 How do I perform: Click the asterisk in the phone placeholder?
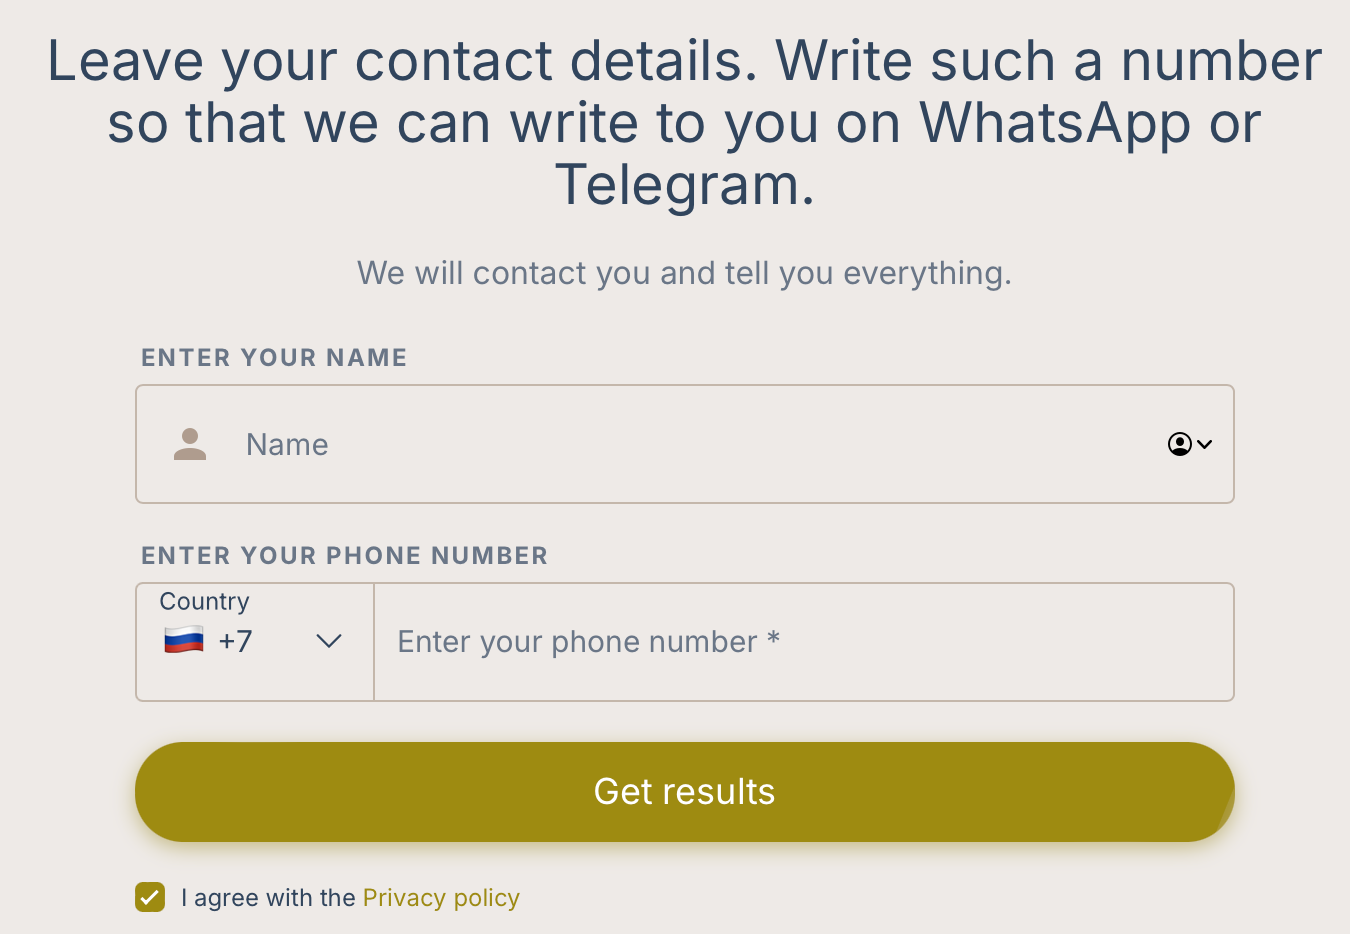[773, 639]
